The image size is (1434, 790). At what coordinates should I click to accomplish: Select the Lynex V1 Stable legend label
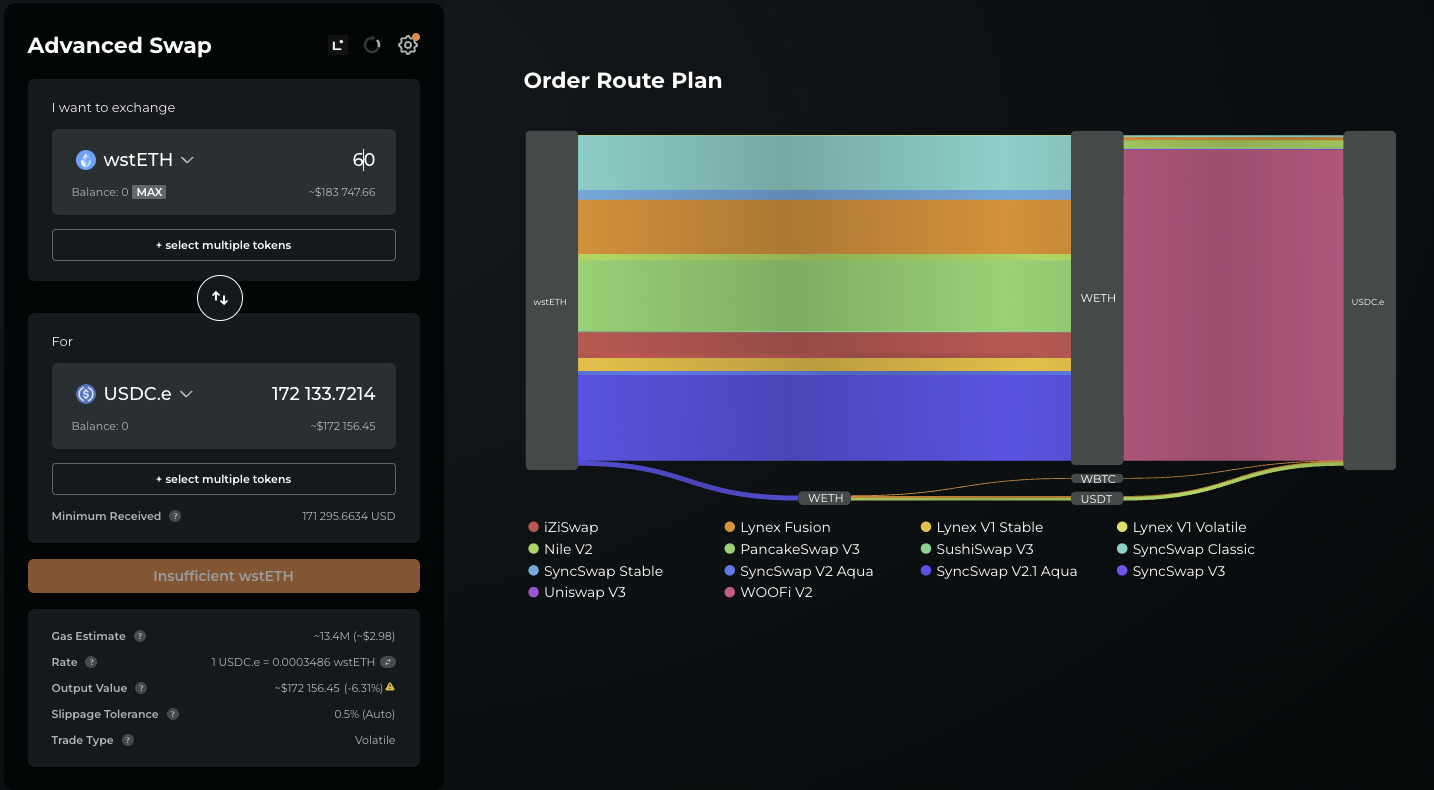click(990, 527)
